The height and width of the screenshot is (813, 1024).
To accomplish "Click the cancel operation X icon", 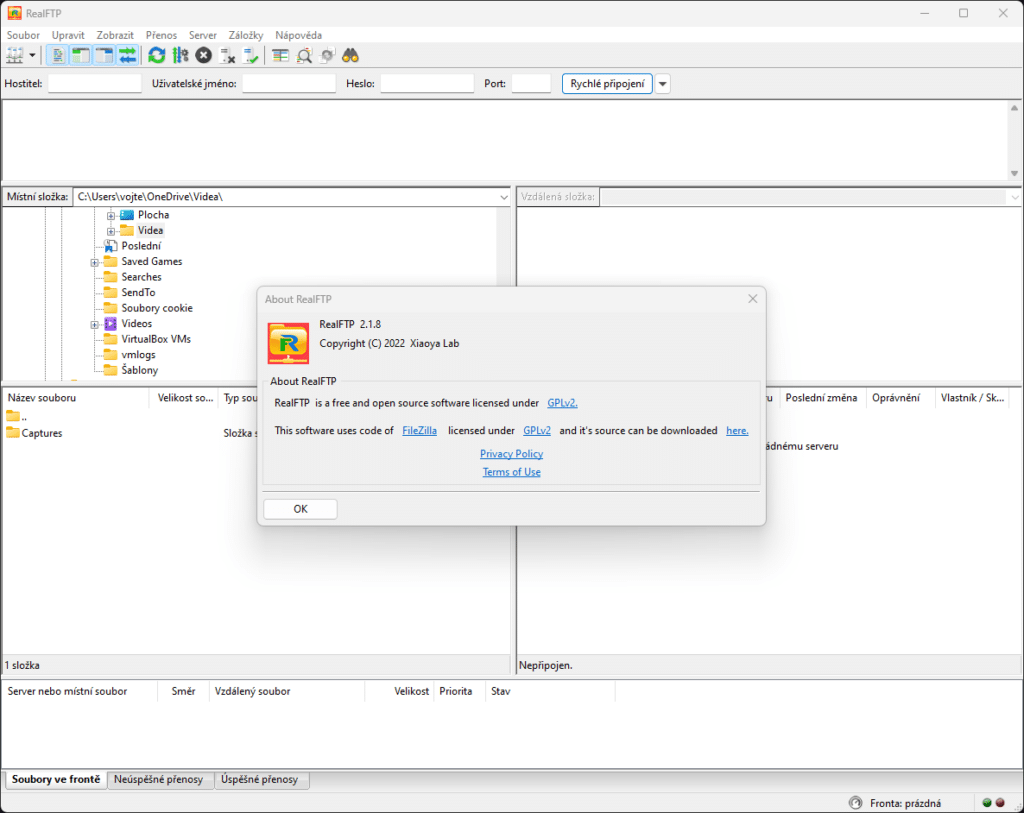I will 204,55.
